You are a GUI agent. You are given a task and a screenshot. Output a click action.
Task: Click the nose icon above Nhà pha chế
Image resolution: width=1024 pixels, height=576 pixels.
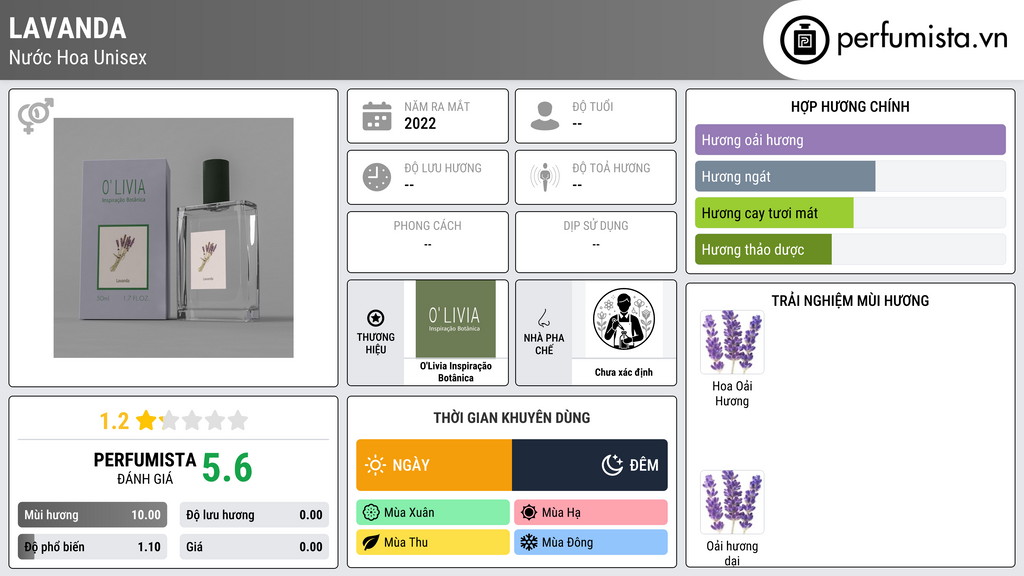(x=543, y=318)
